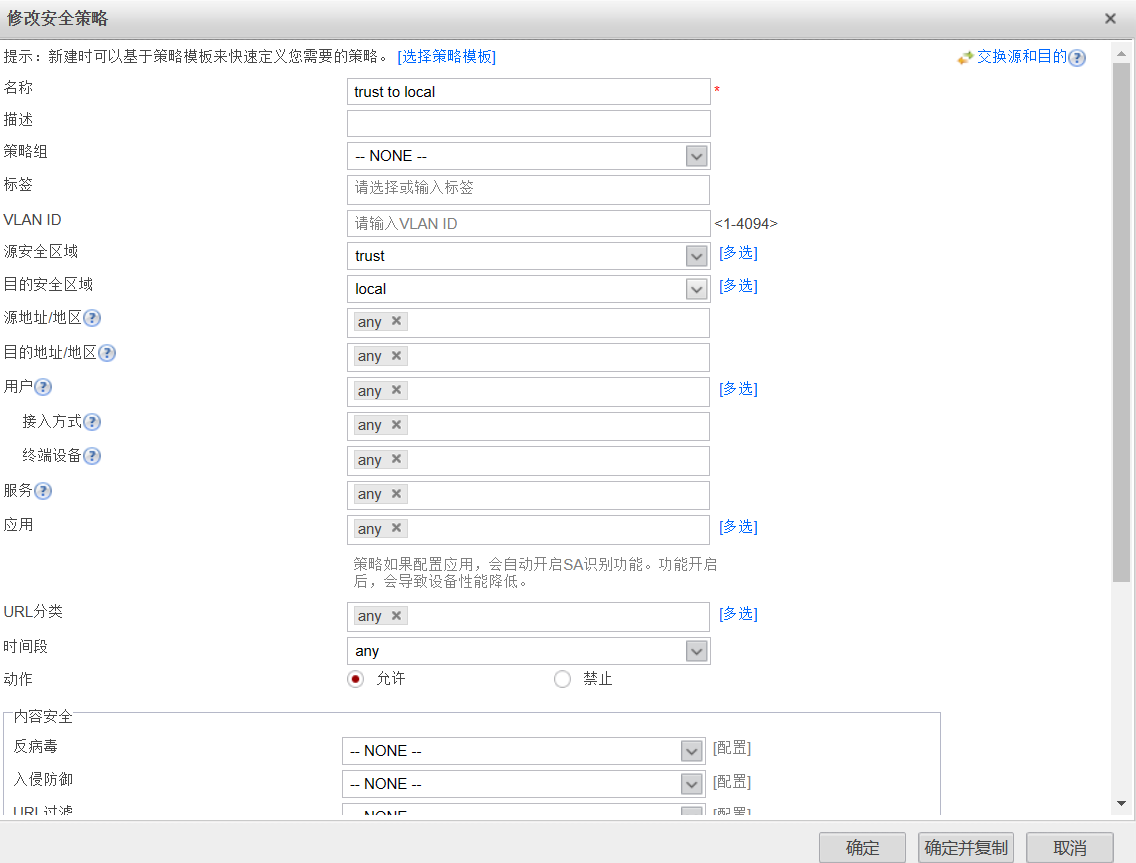Open the 源安全区域 dropdown showing trust
1136x863 pixels.
pyautogui.click(x=696, y=256)
